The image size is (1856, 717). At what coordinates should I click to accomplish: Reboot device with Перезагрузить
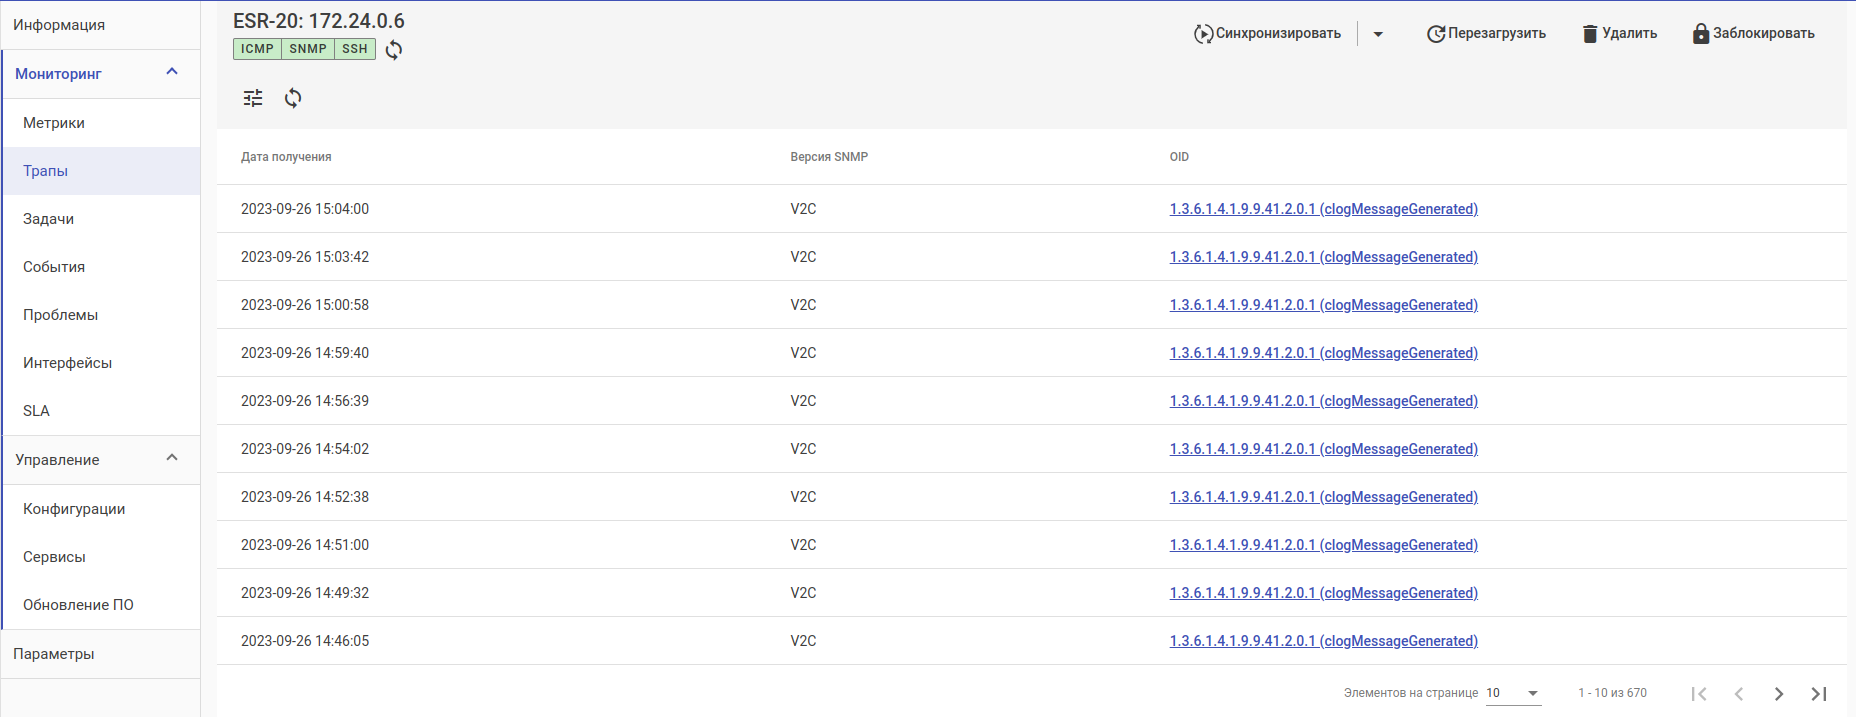point(1486,34)
